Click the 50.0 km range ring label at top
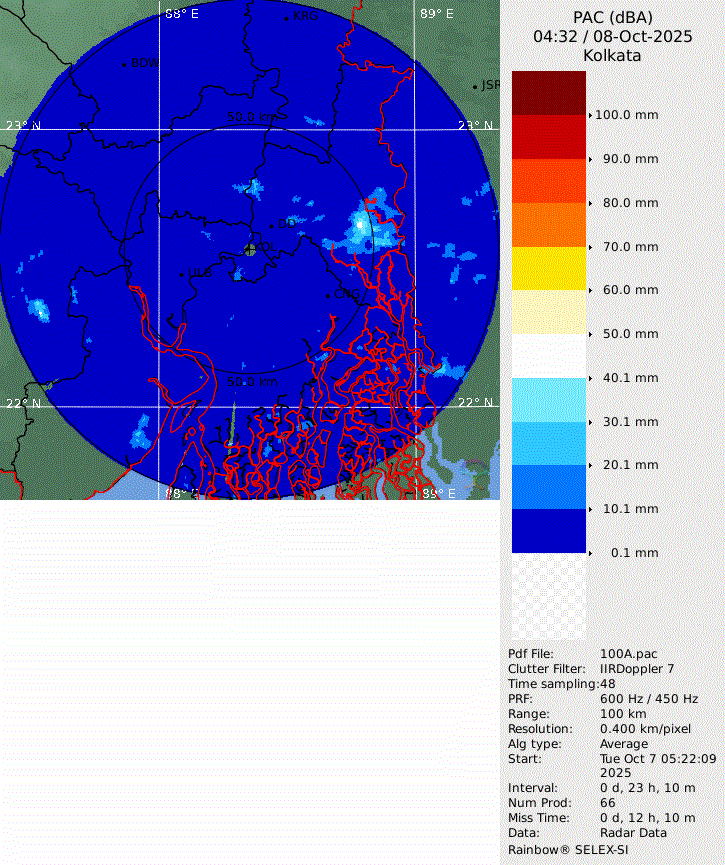 pos(253,117)
